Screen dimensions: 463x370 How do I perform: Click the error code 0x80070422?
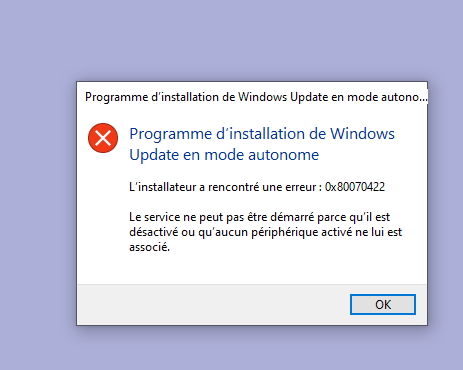point(355,187)
